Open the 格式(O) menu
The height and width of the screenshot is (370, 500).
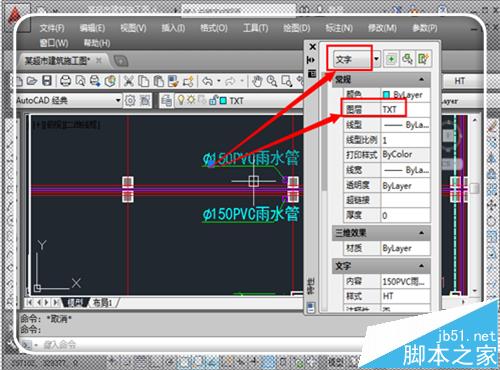pos(214,28)
